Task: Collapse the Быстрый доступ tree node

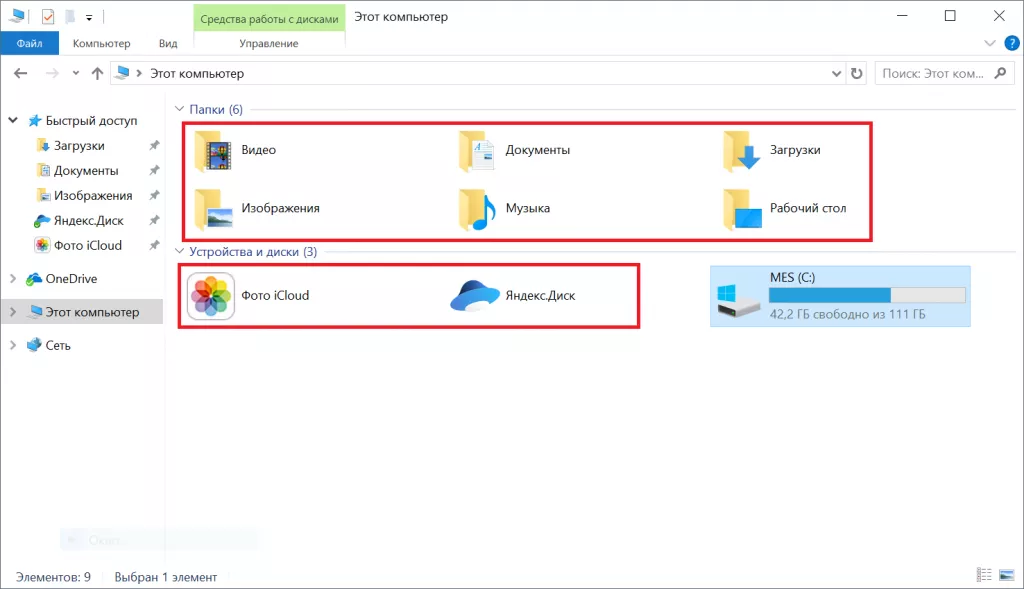Action: pyautogui.click(x=13, y=120)
